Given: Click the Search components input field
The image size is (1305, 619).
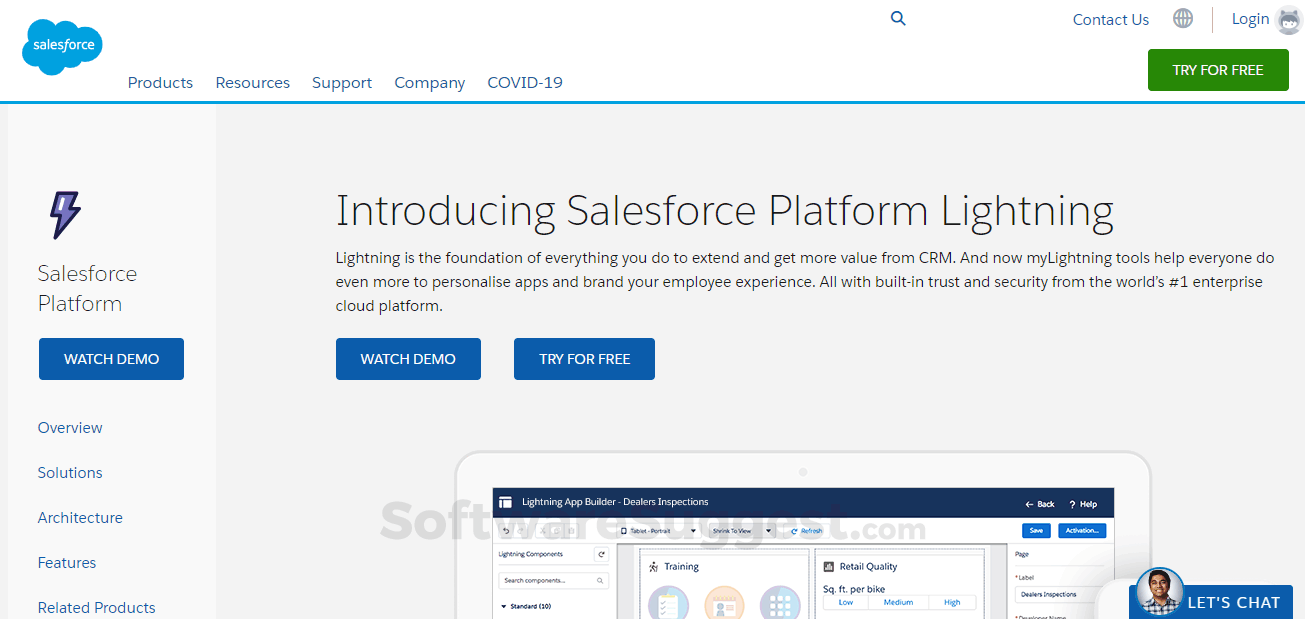Looking at the screenshot, I should (552, 579).
